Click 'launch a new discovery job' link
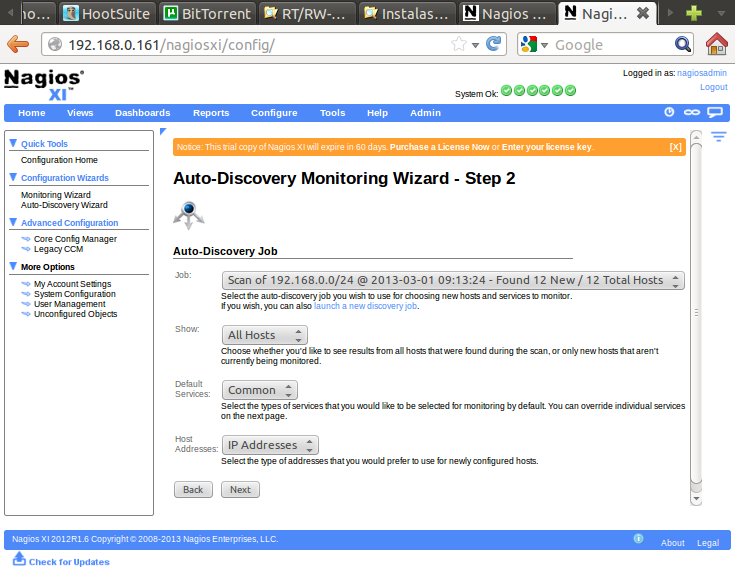Screen dimensions: 735x576 coord(365,306)
